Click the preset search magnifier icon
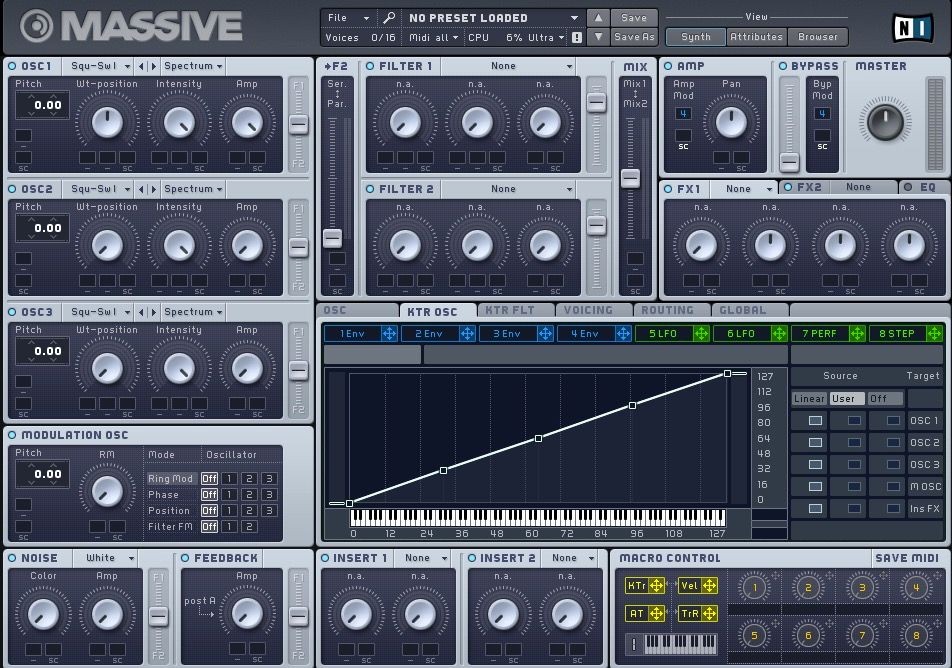Image resolution: width=952 pixels, height=668 pixels. (x=388, y=18)
